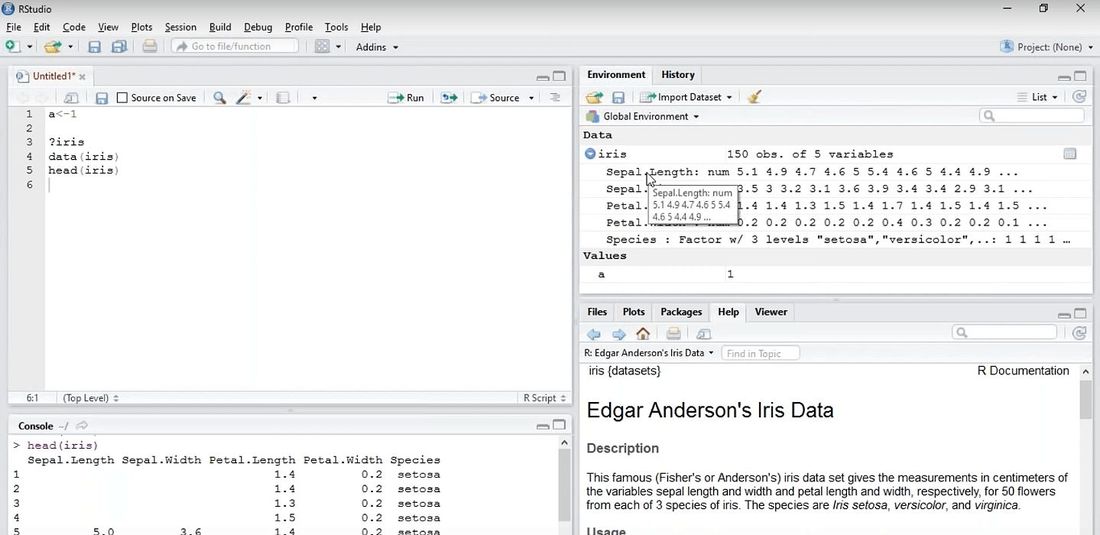Click the save workspace icon in Environment

click(x=618, y=97)
